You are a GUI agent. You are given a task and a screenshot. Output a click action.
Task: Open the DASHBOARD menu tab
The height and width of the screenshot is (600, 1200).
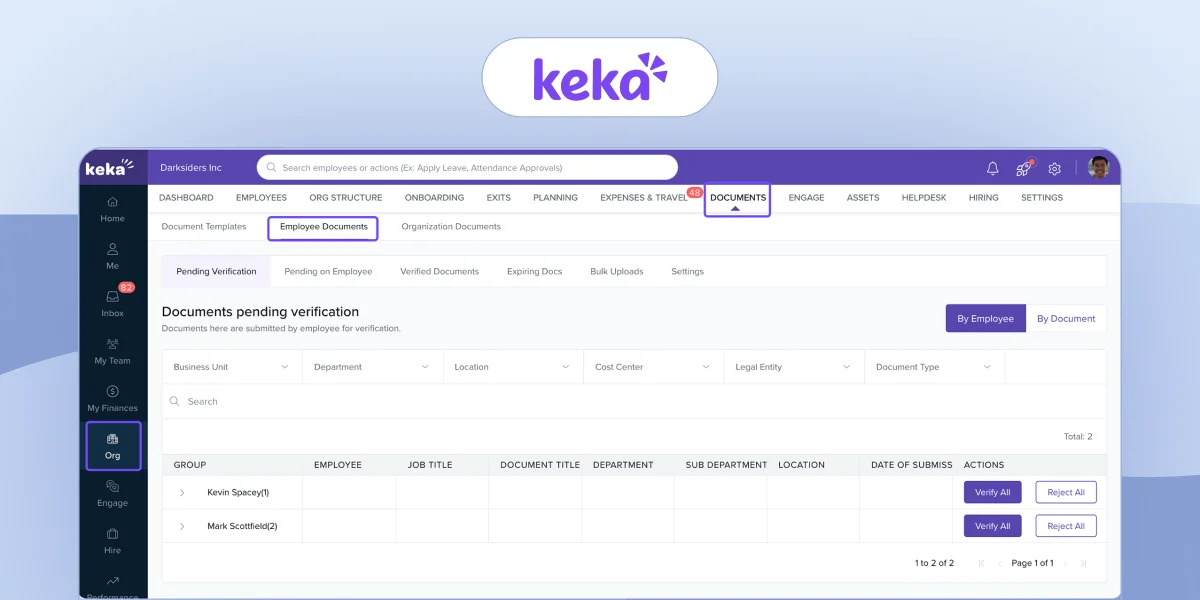tap(186, 198)
